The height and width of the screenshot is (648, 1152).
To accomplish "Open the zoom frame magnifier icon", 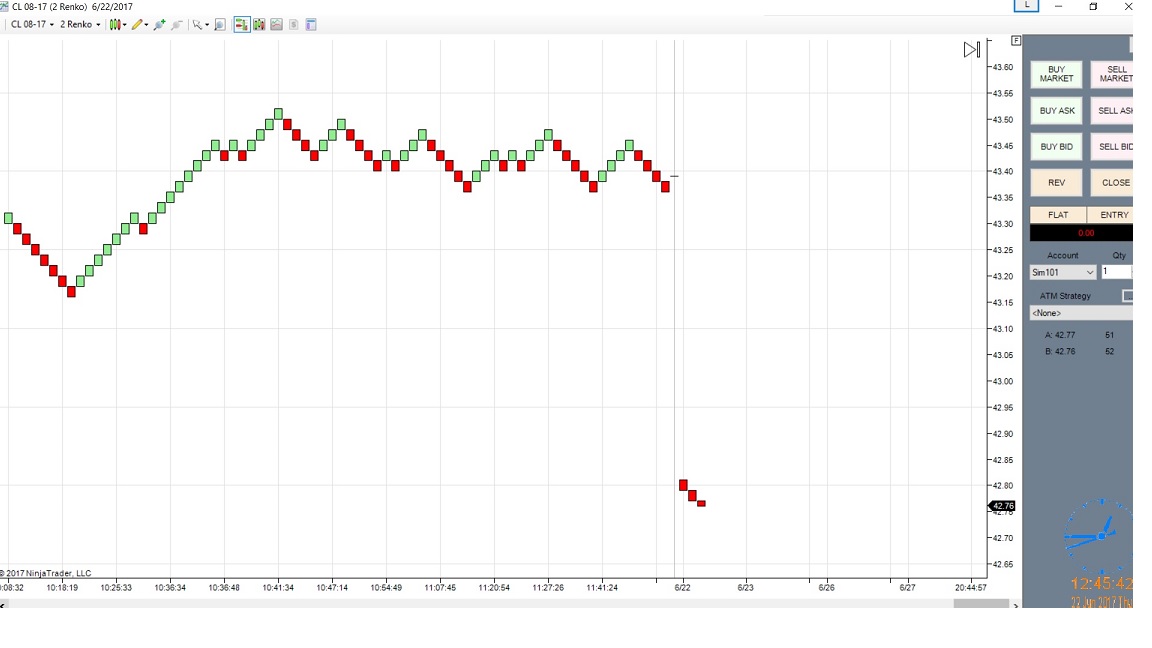I will click(x=220, y=24).
